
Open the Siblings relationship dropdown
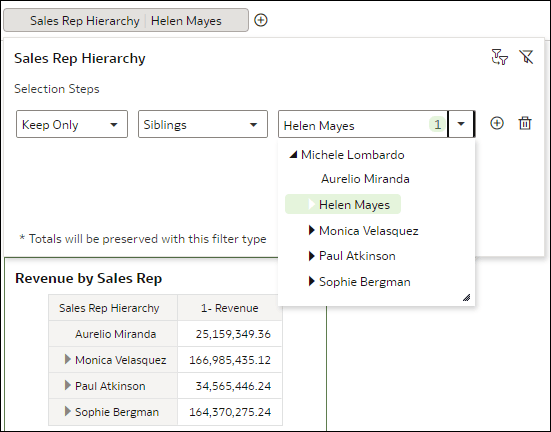point(203,124)
